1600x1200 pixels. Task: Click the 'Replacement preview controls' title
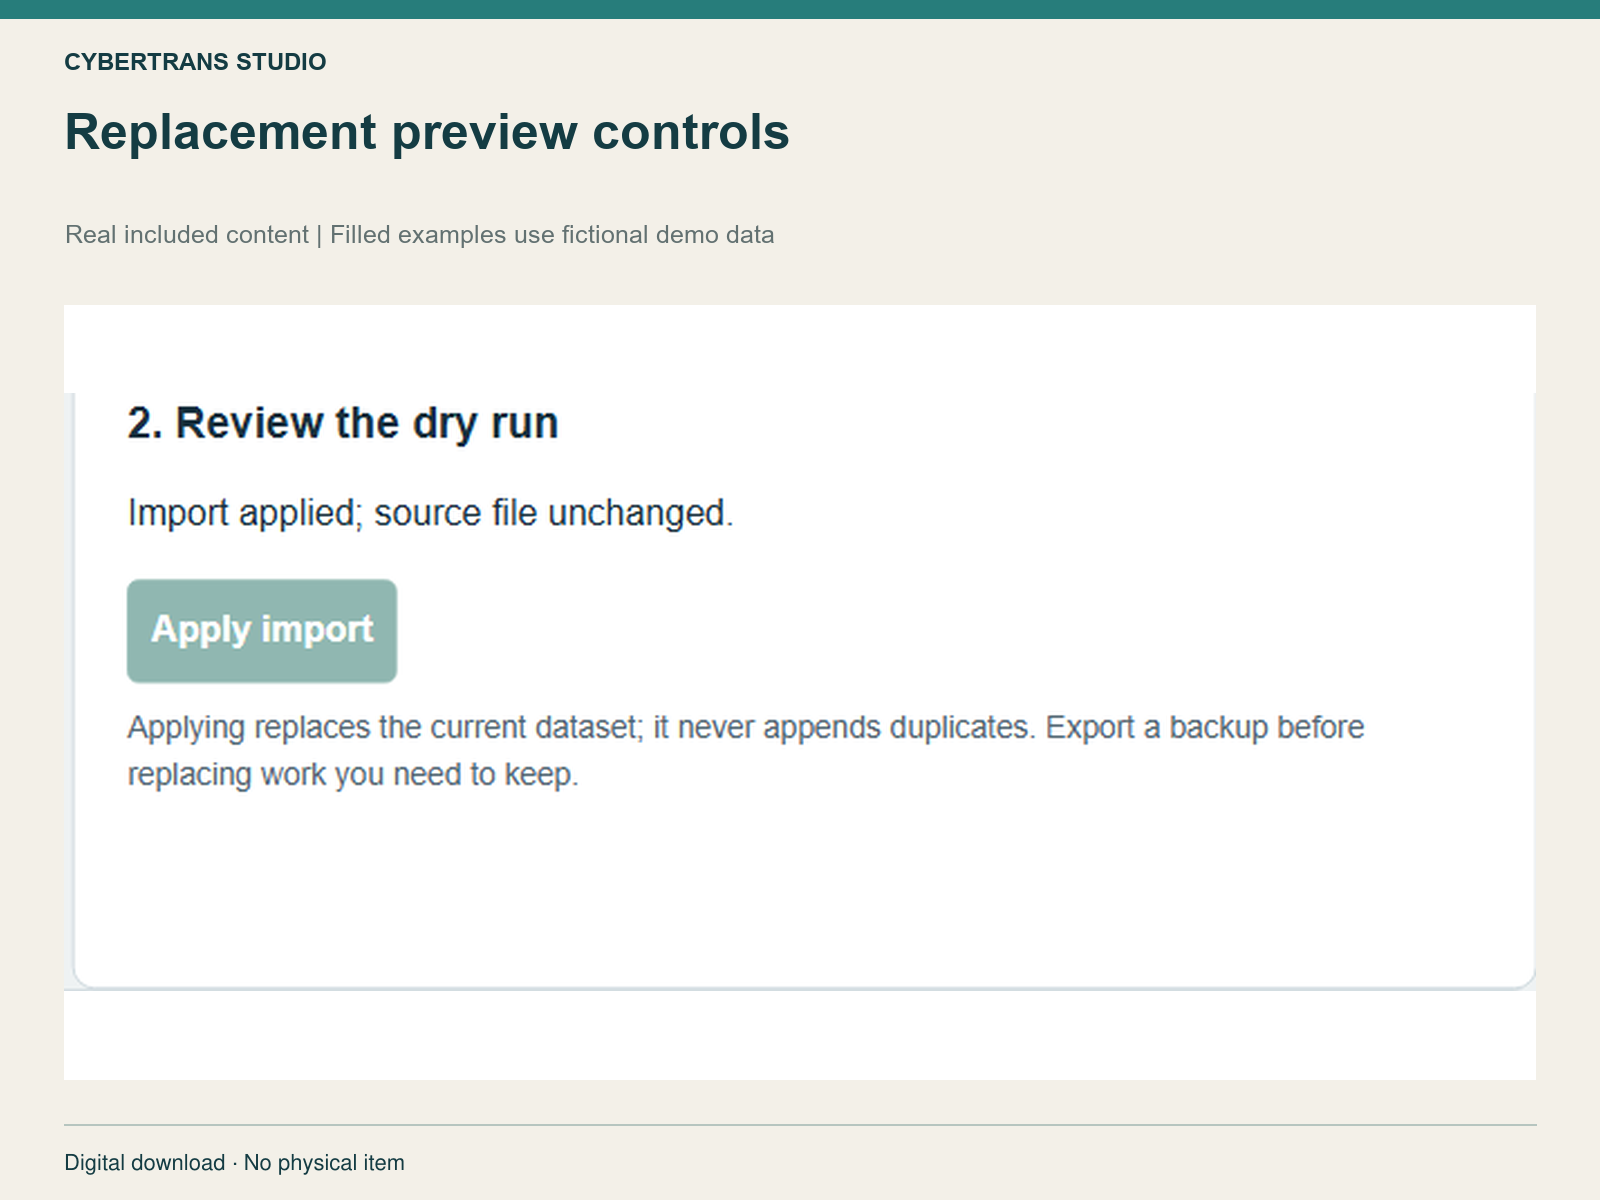coord(427,132)
